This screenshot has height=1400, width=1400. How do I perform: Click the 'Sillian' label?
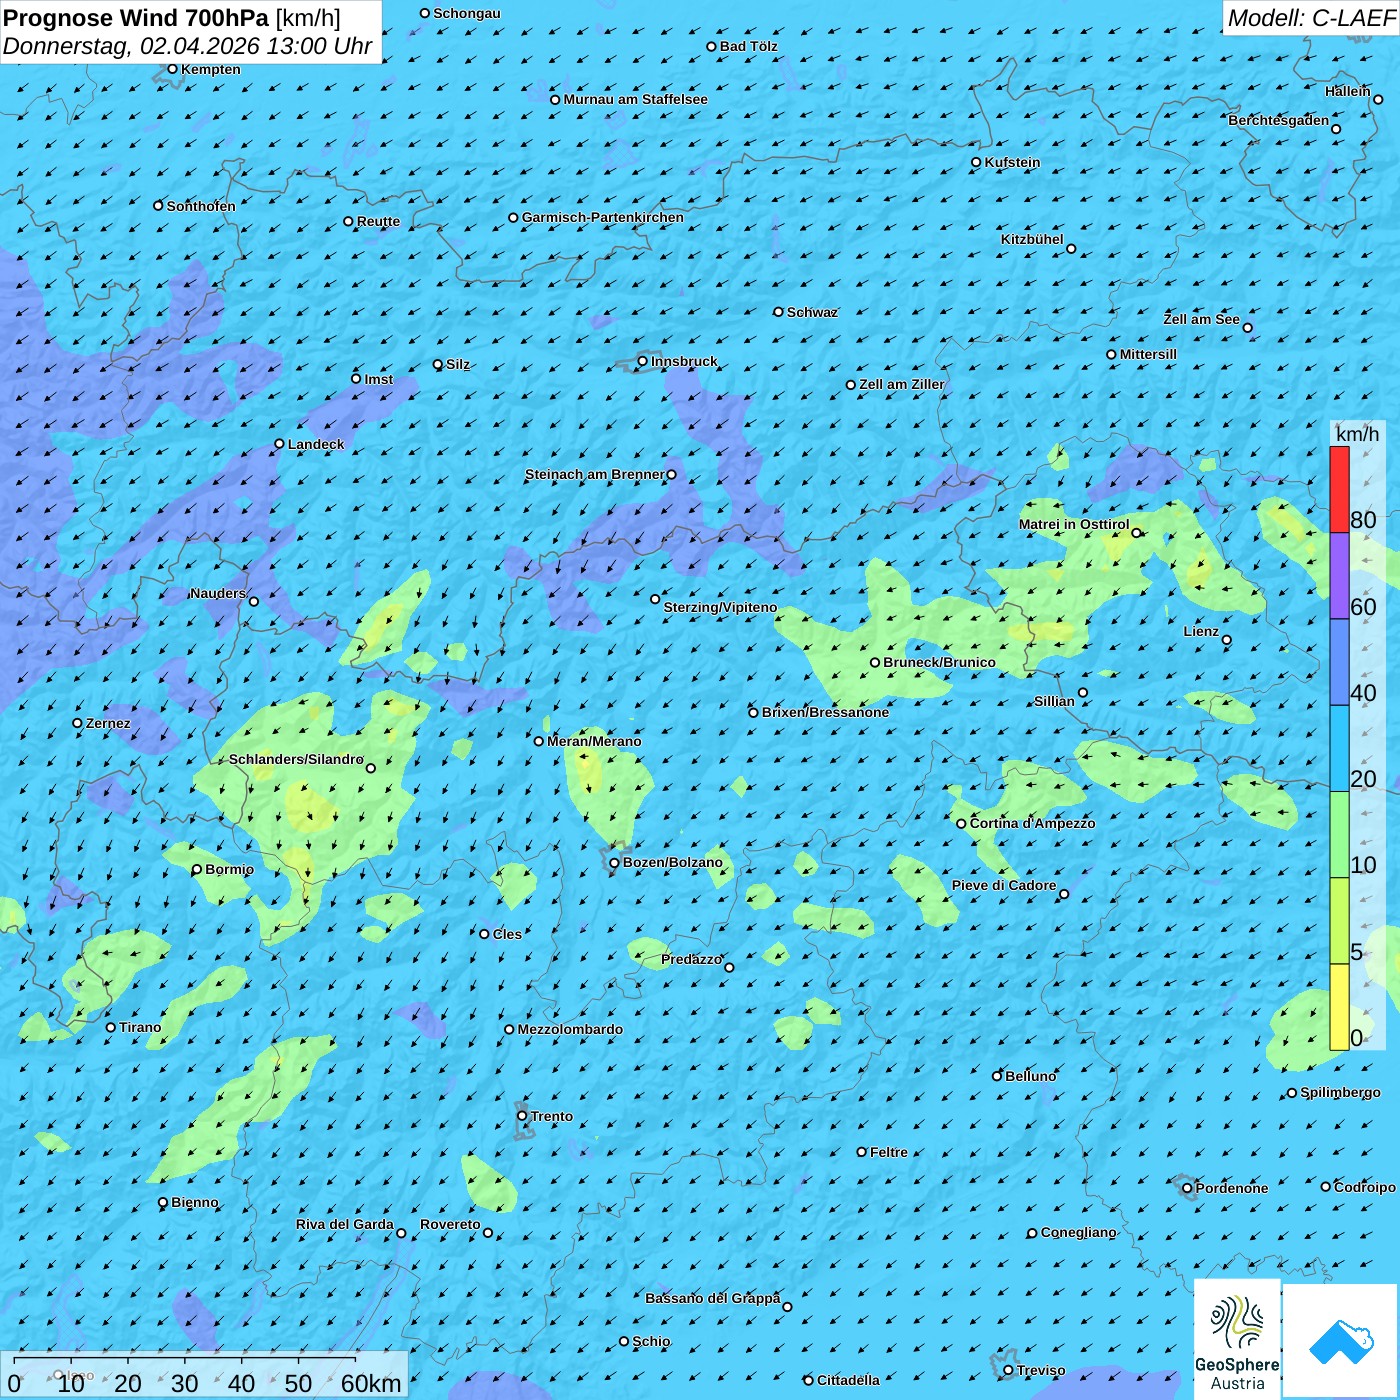(x=1054, y=701)
